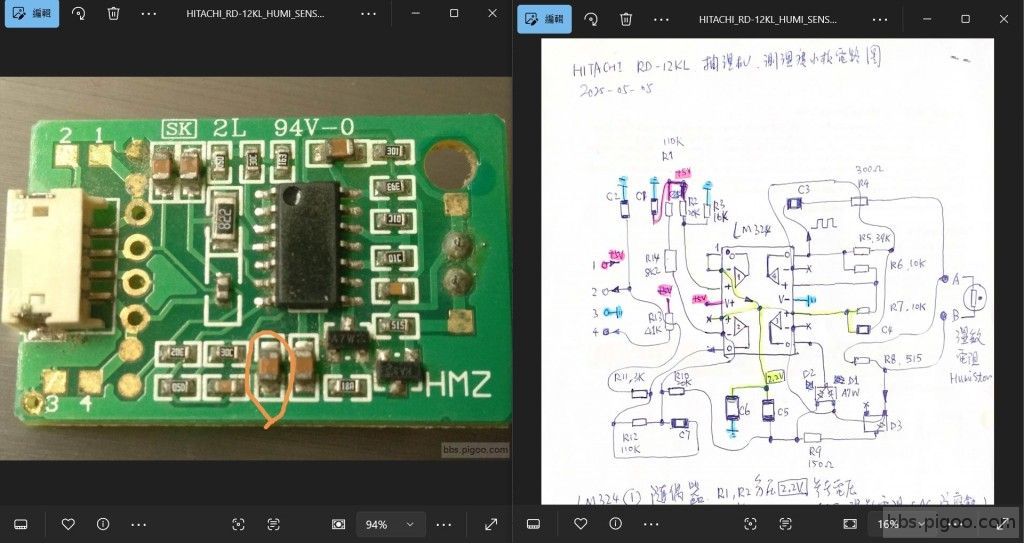Click the PCB photo in left window
Screen dimensions: 1024x543
[x=255, y=269]
